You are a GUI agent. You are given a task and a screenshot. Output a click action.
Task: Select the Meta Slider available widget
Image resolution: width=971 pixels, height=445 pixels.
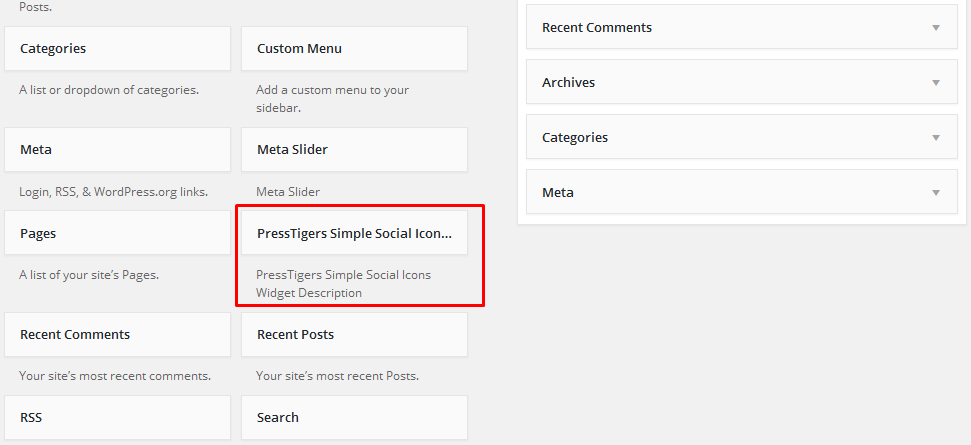354,150
